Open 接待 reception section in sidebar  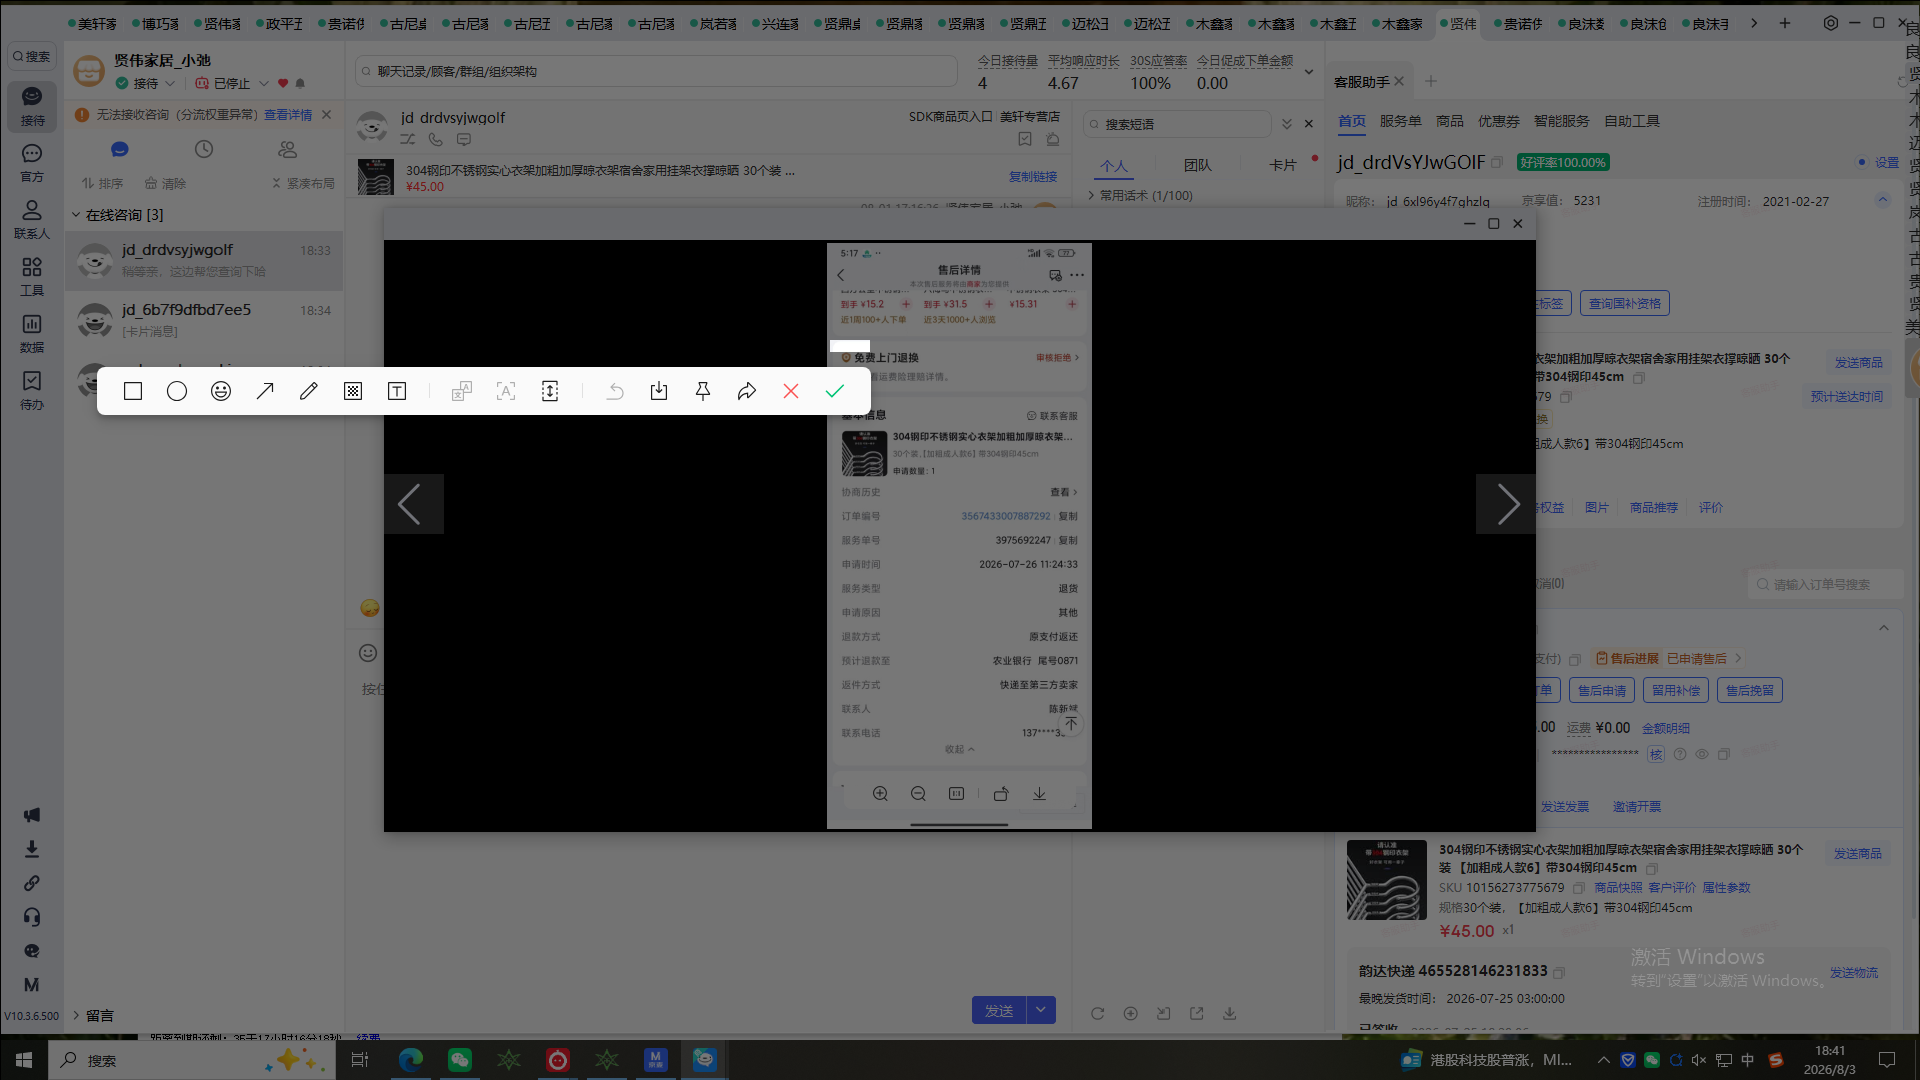(32, 106)
